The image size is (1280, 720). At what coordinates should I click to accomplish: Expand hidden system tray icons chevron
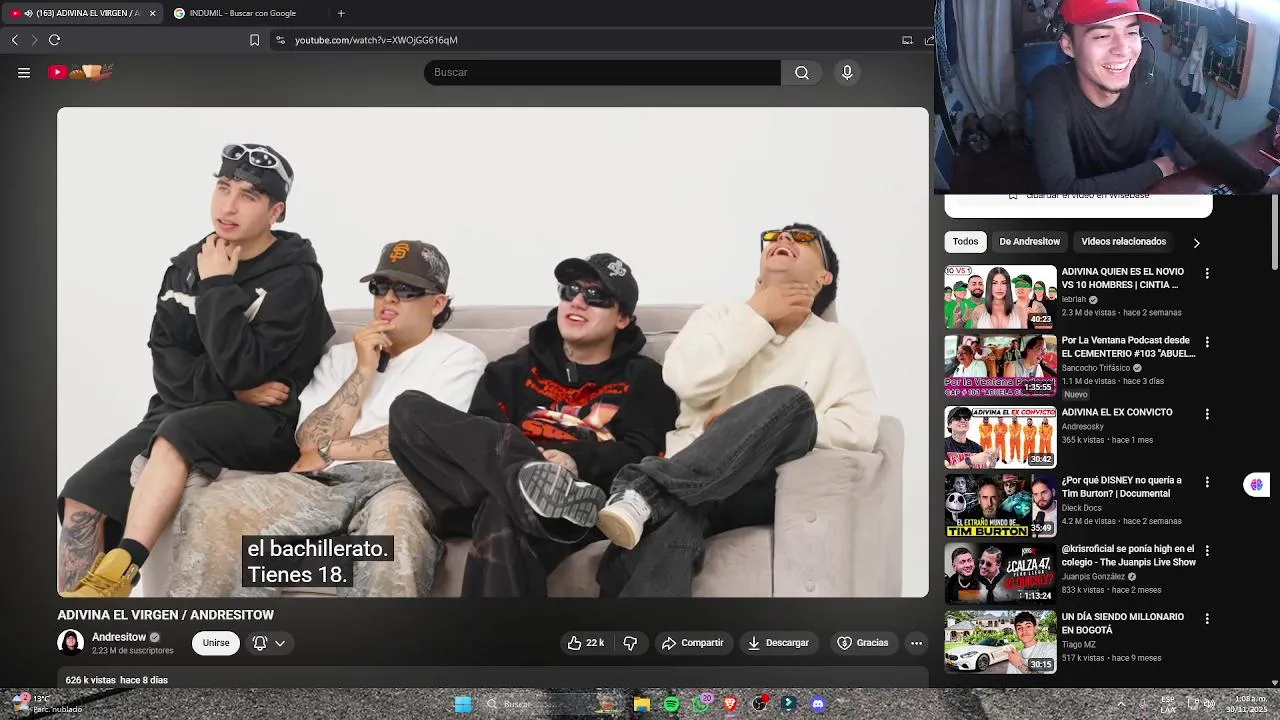pyautogui.click(x=1121, y=704)
